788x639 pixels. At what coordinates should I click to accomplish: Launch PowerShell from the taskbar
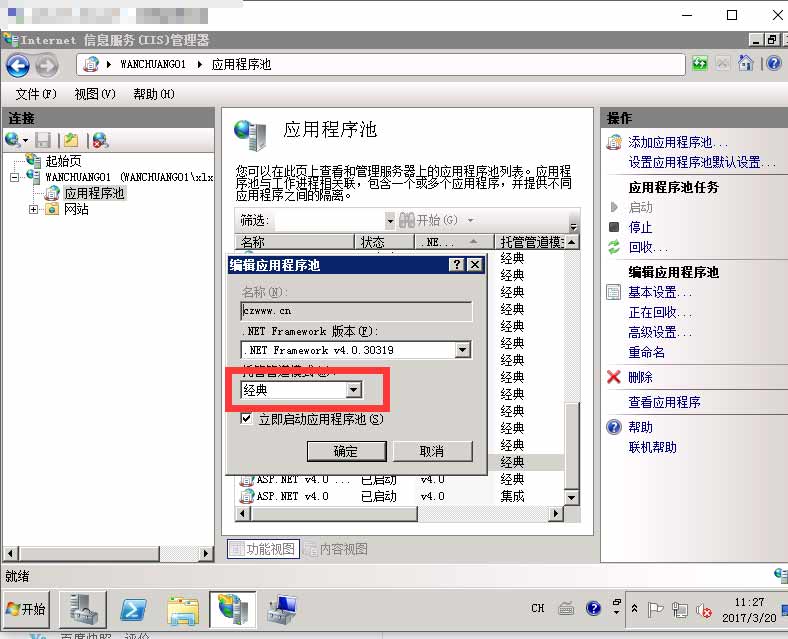click(133, 610)
